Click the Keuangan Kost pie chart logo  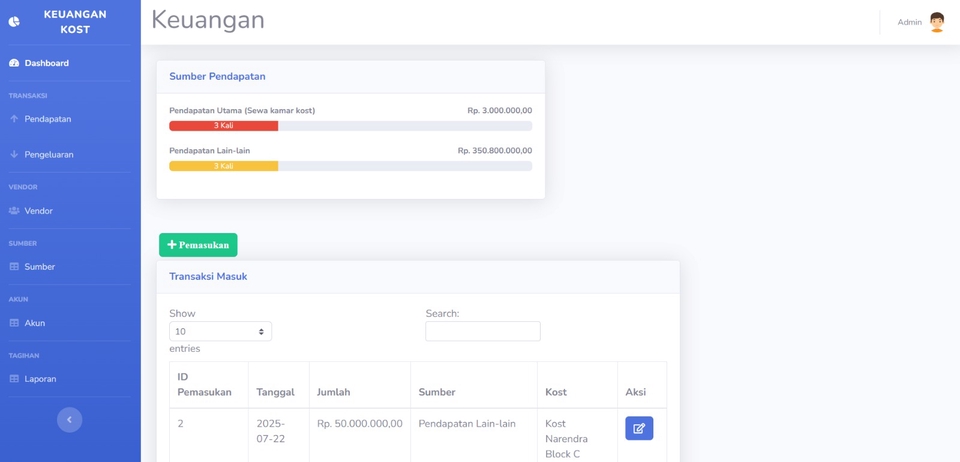click(14, 22)
